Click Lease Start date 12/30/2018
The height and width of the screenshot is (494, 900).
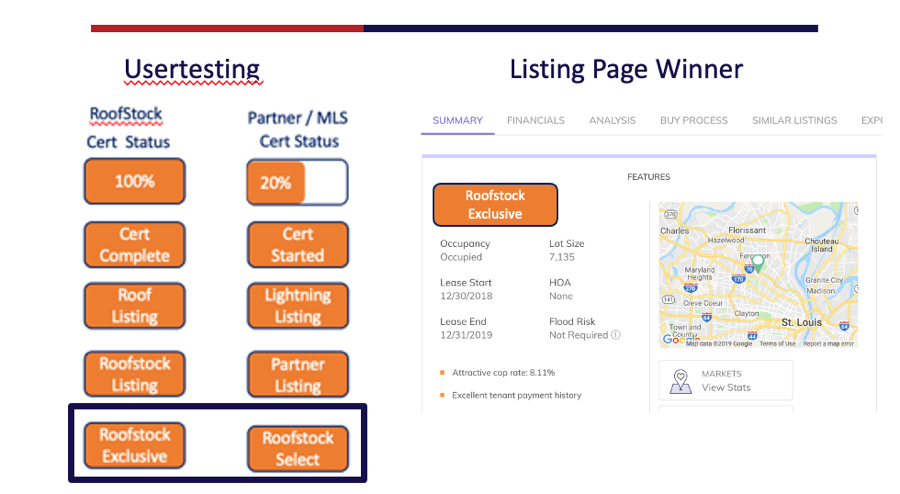(466, 296)
